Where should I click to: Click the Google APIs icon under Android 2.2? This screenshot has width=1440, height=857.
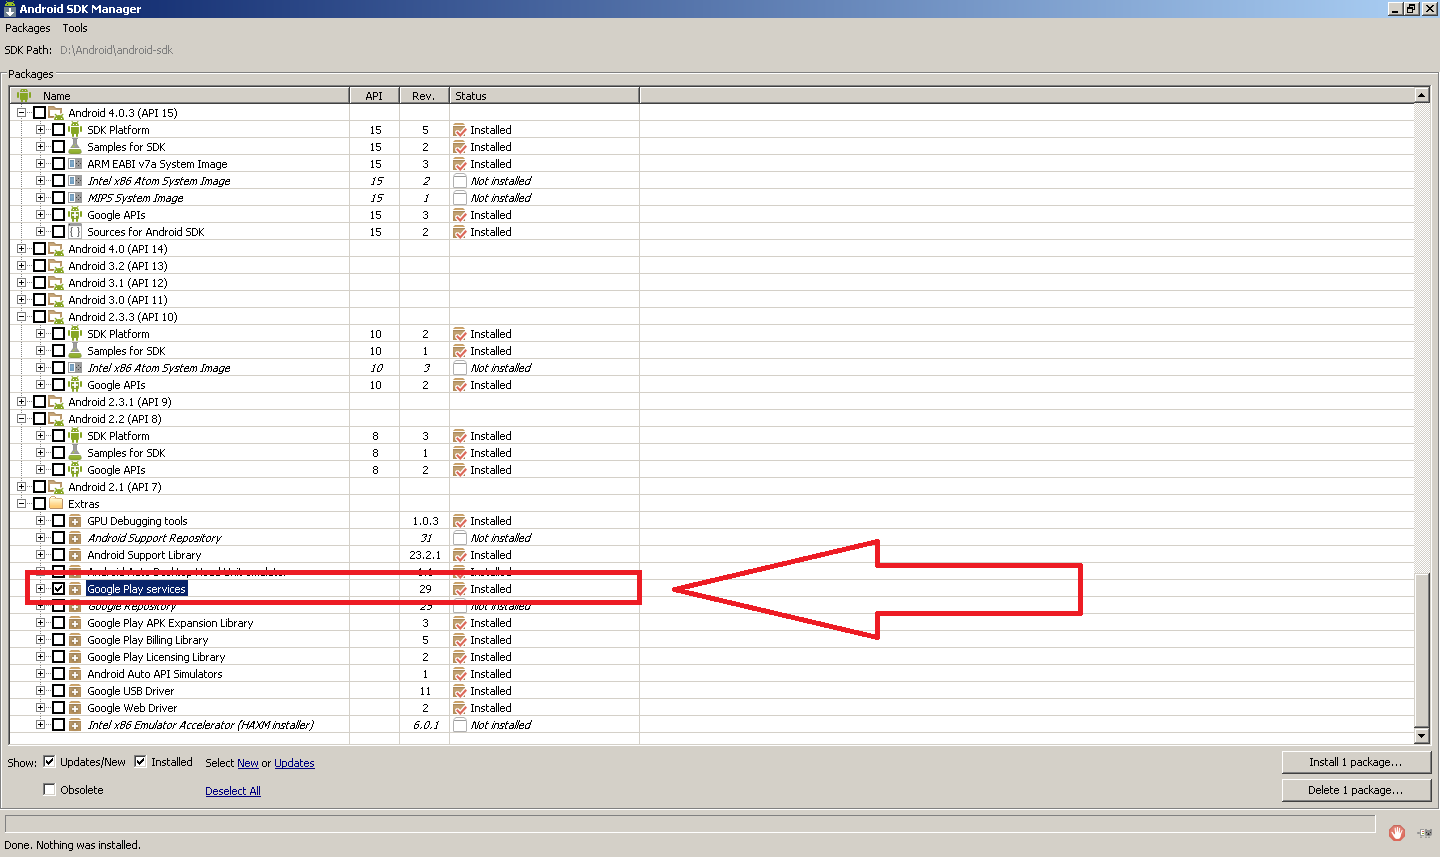coord(75,470)
